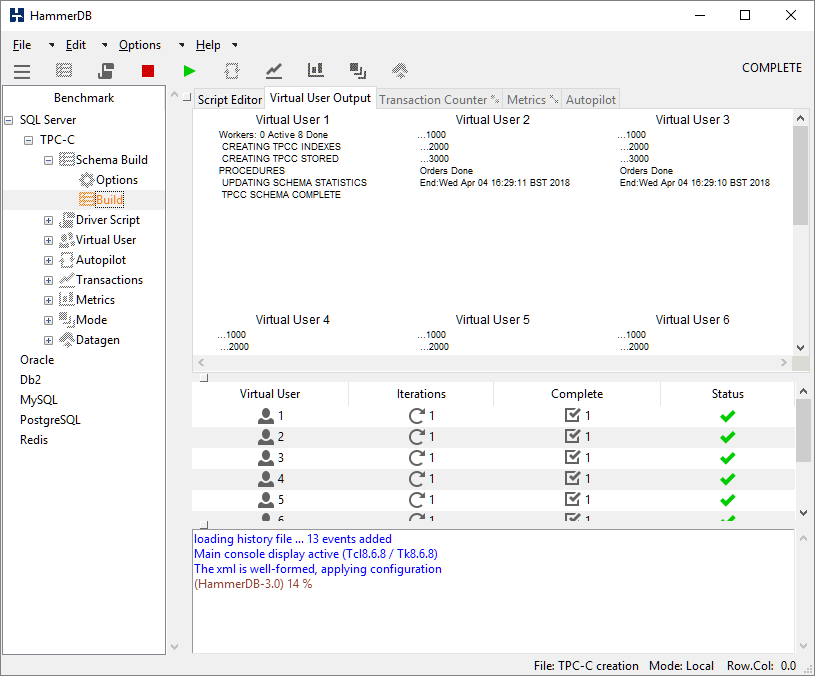Select the Oracle benchmark
This screenshot has height=676, width=815.
[x=37, y=360]
